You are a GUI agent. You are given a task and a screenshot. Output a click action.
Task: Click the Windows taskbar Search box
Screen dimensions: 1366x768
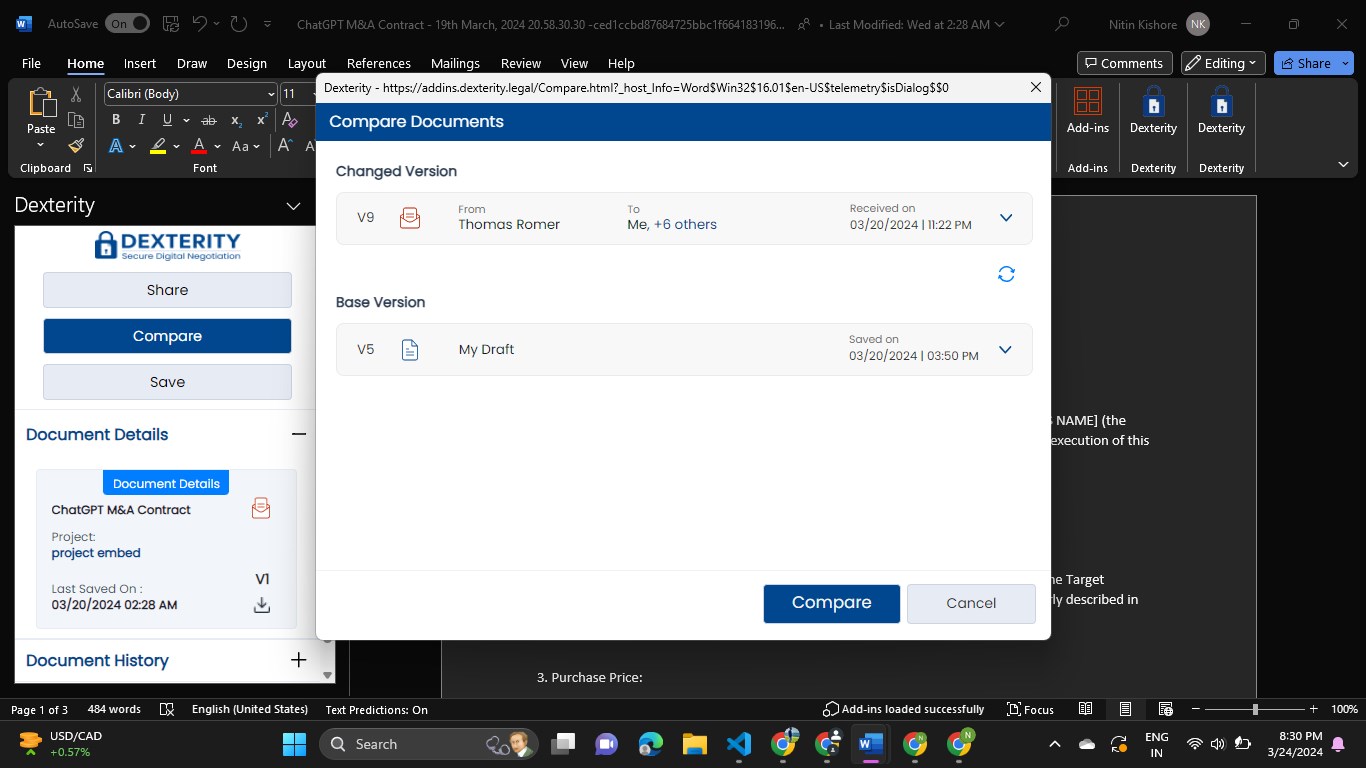[428, 744]
